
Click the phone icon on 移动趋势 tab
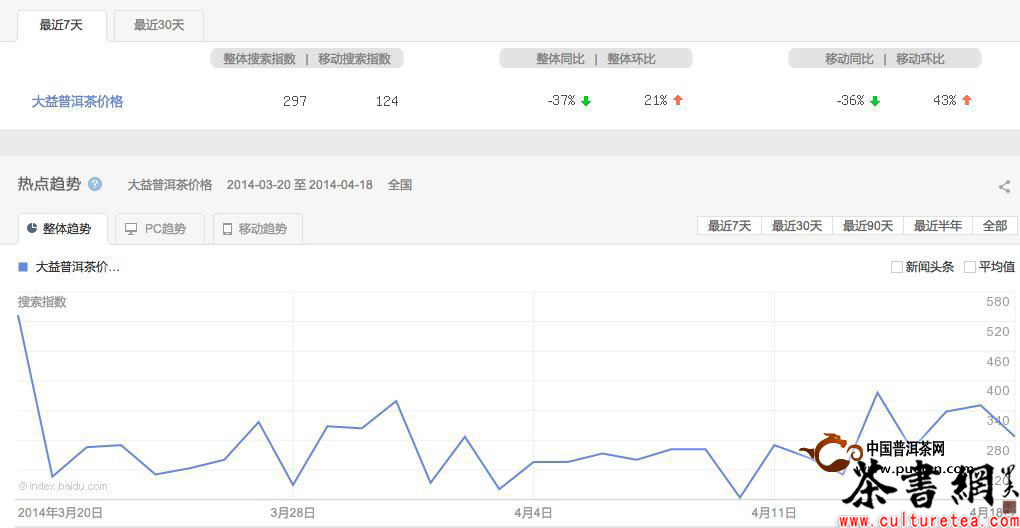point(227,229)
